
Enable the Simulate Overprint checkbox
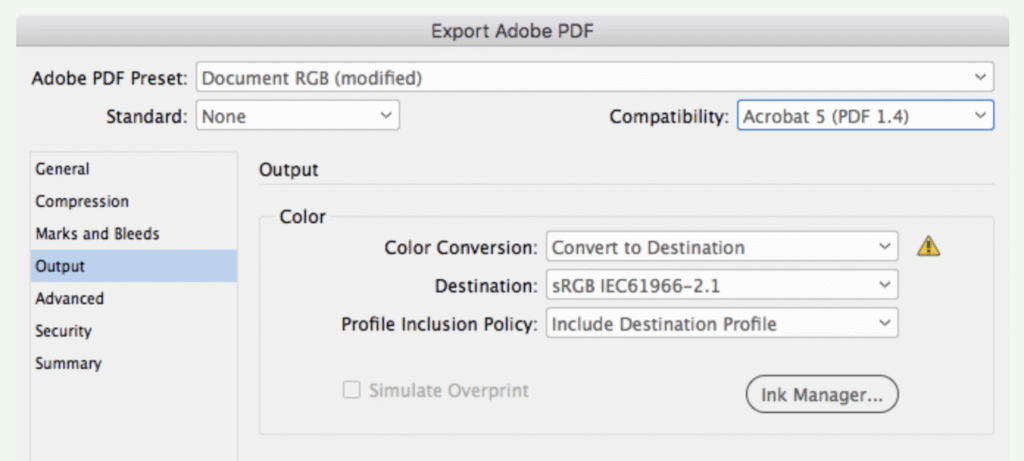[351, 390]
